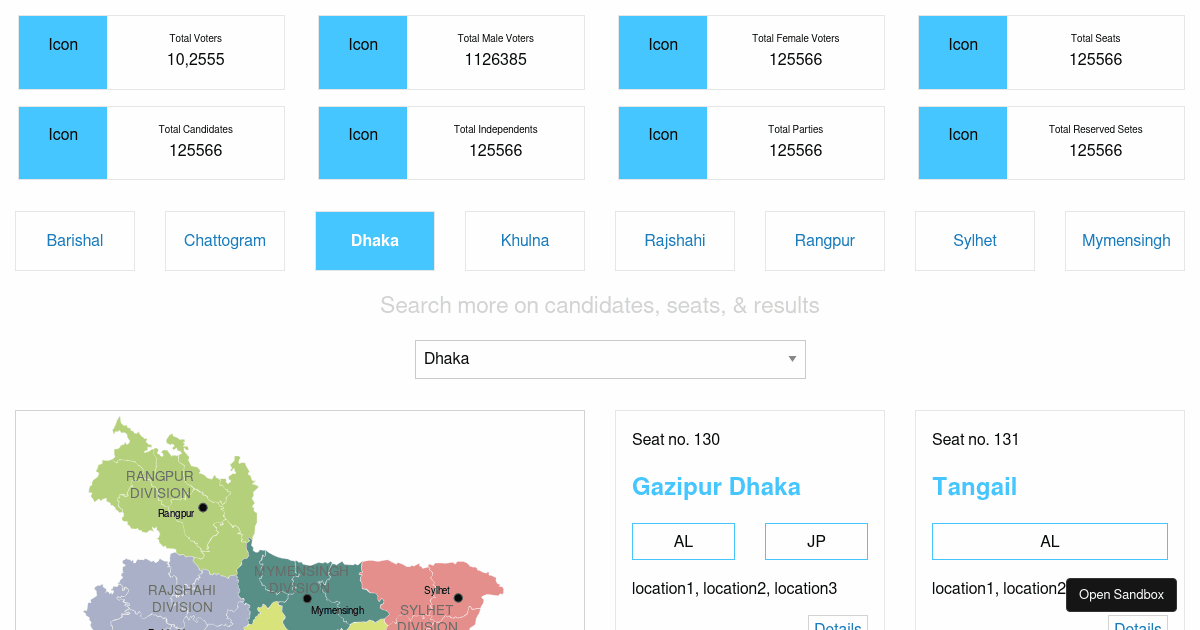Click the AL button under Gazipur Dhaka
1200x630 pixels.
(x=683, y=541)
